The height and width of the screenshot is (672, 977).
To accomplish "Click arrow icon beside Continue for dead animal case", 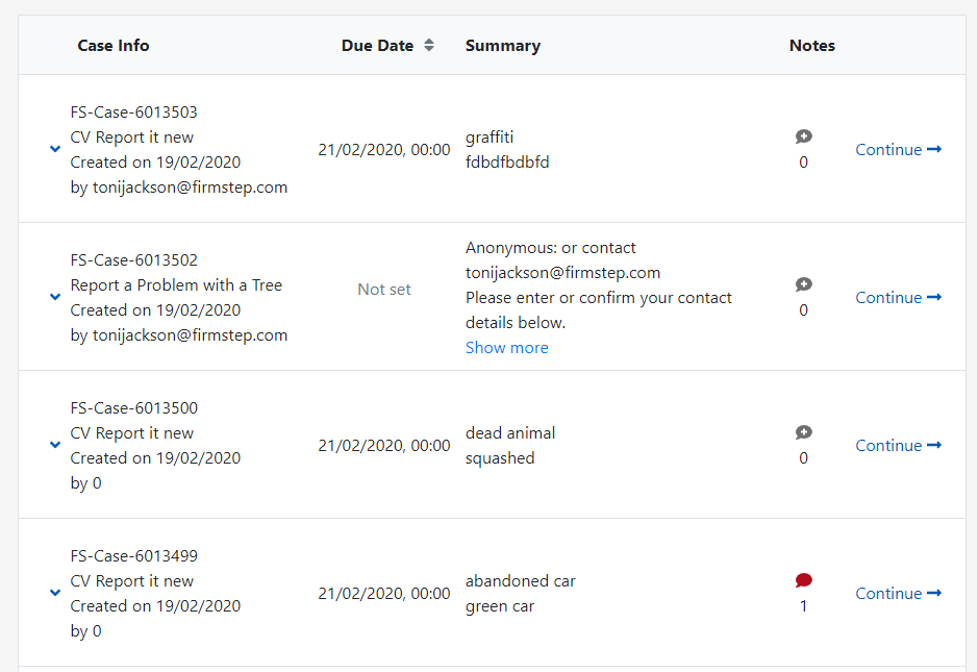I will coord(934,445).
